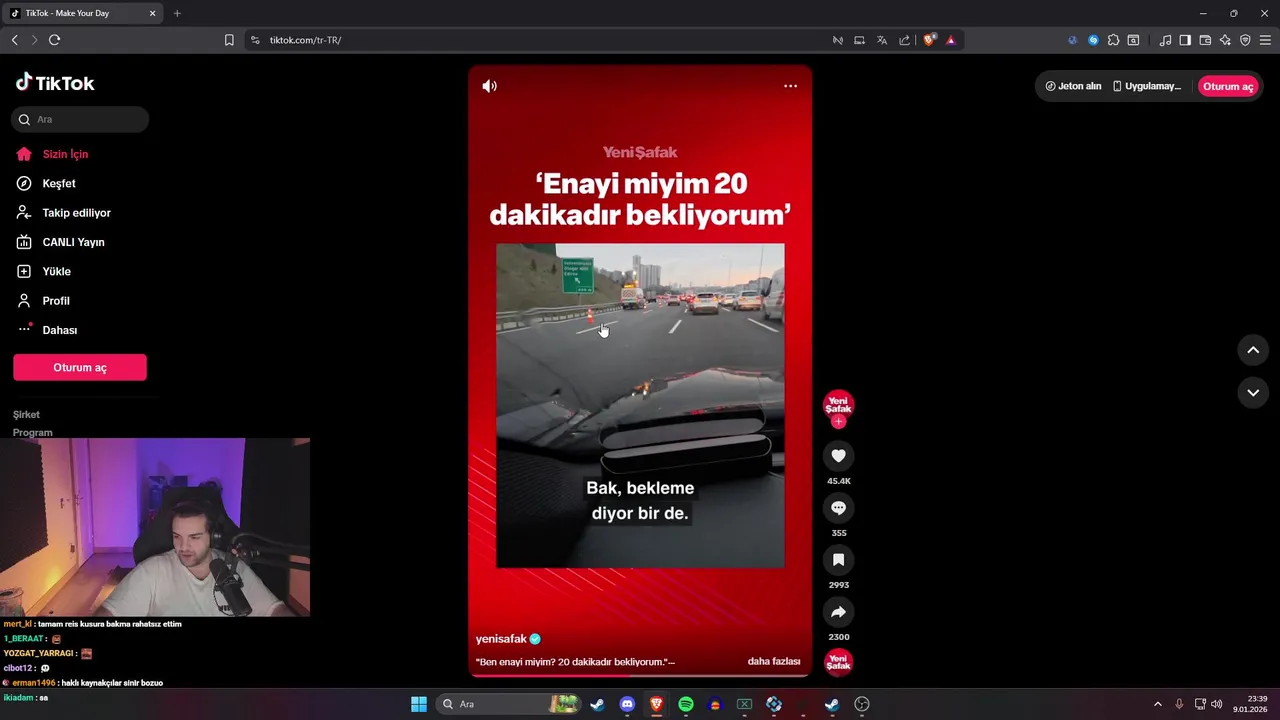
Task: Open the Shazam extension icon
Action: [1093, 40]
